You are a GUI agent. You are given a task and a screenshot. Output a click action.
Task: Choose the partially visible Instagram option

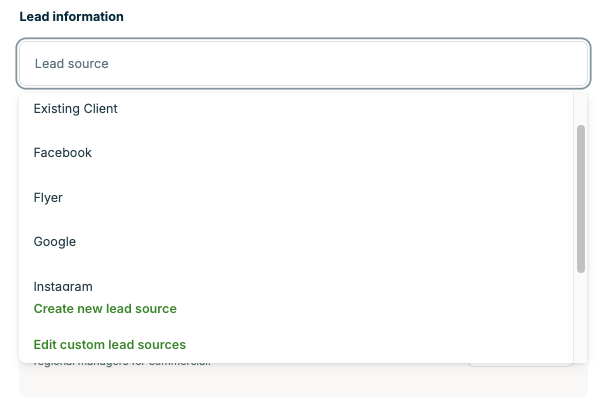64,286
